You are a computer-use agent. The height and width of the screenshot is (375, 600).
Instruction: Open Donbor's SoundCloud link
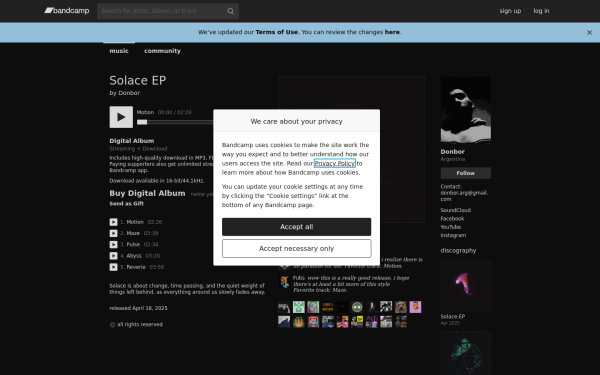click(455, 210)
